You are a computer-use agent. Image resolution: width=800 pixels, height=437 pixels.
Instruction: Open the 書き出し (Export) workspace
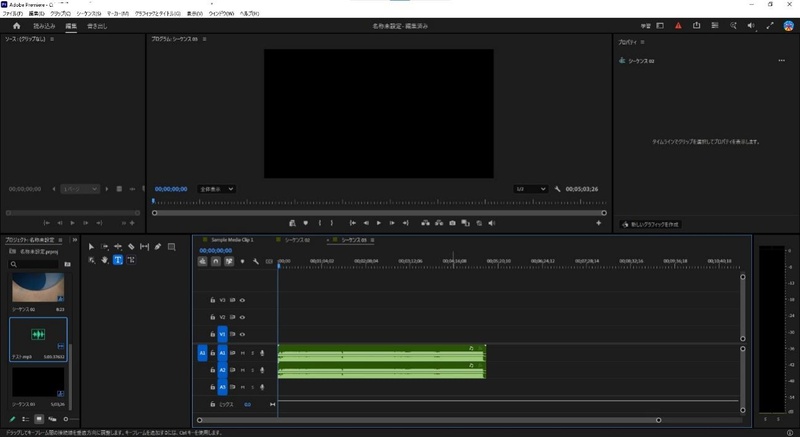[x=97, y=26]
